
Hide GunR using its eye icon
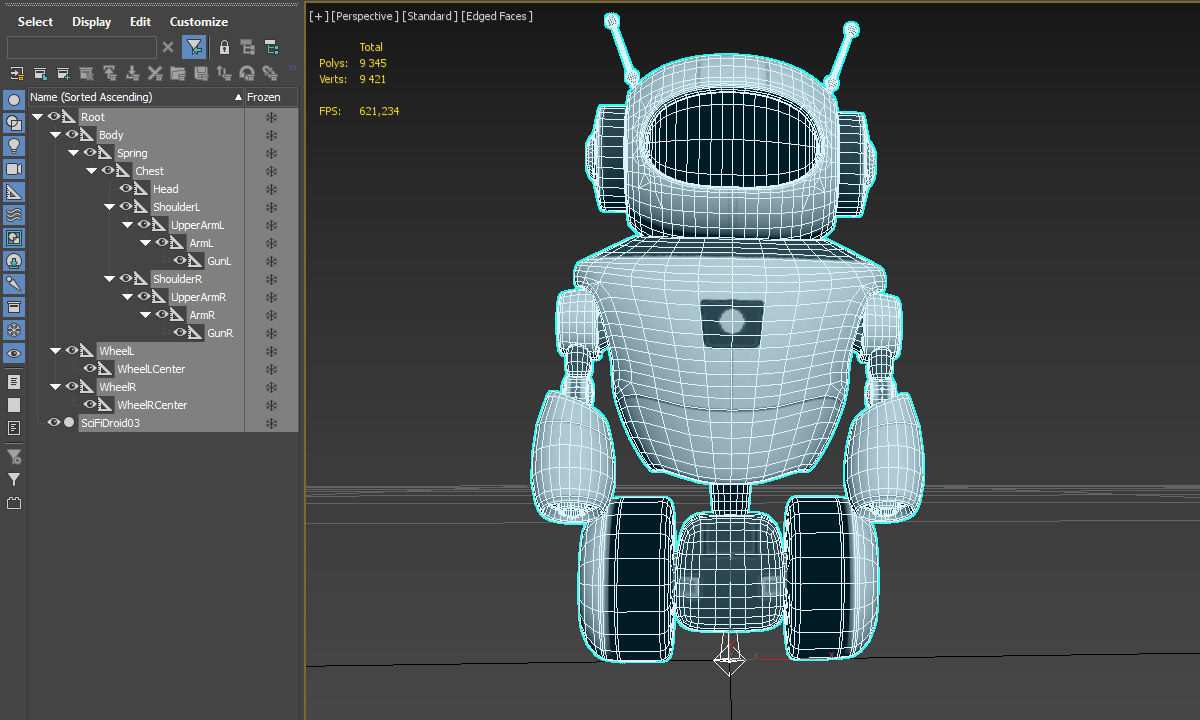[x=180, y=333]
